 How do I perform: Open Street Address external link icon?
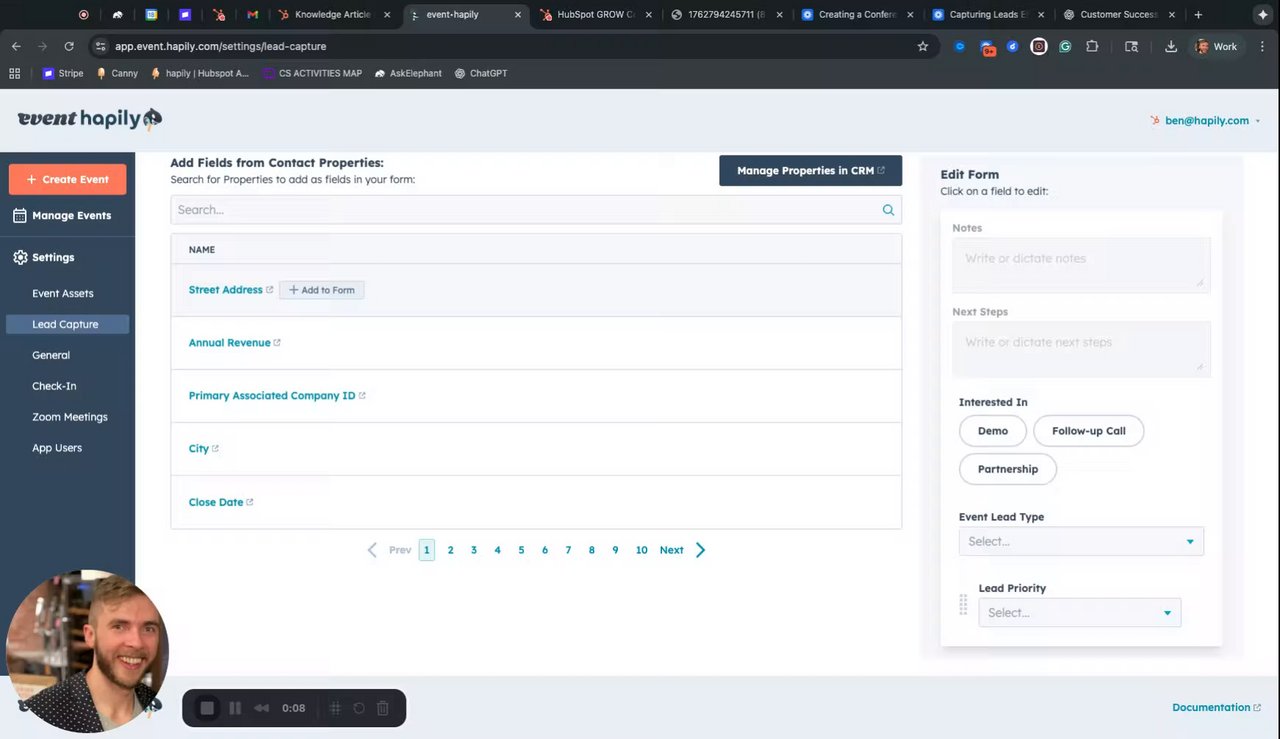point(270,290)
